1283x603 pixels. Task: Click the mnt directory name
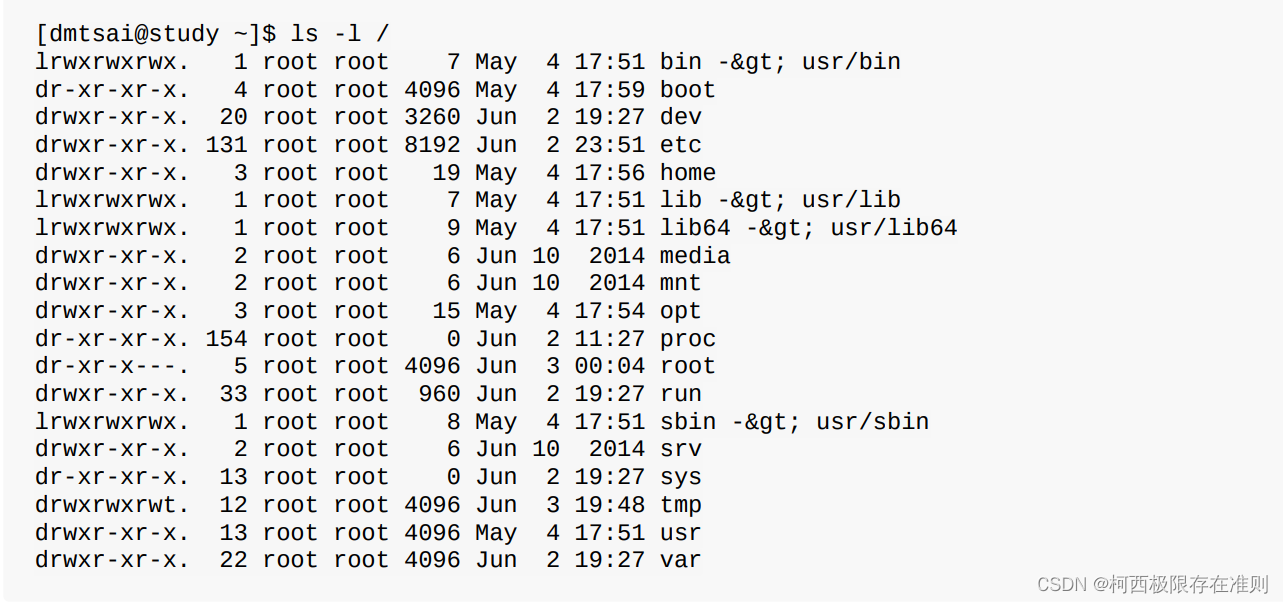tap(680, 283)
